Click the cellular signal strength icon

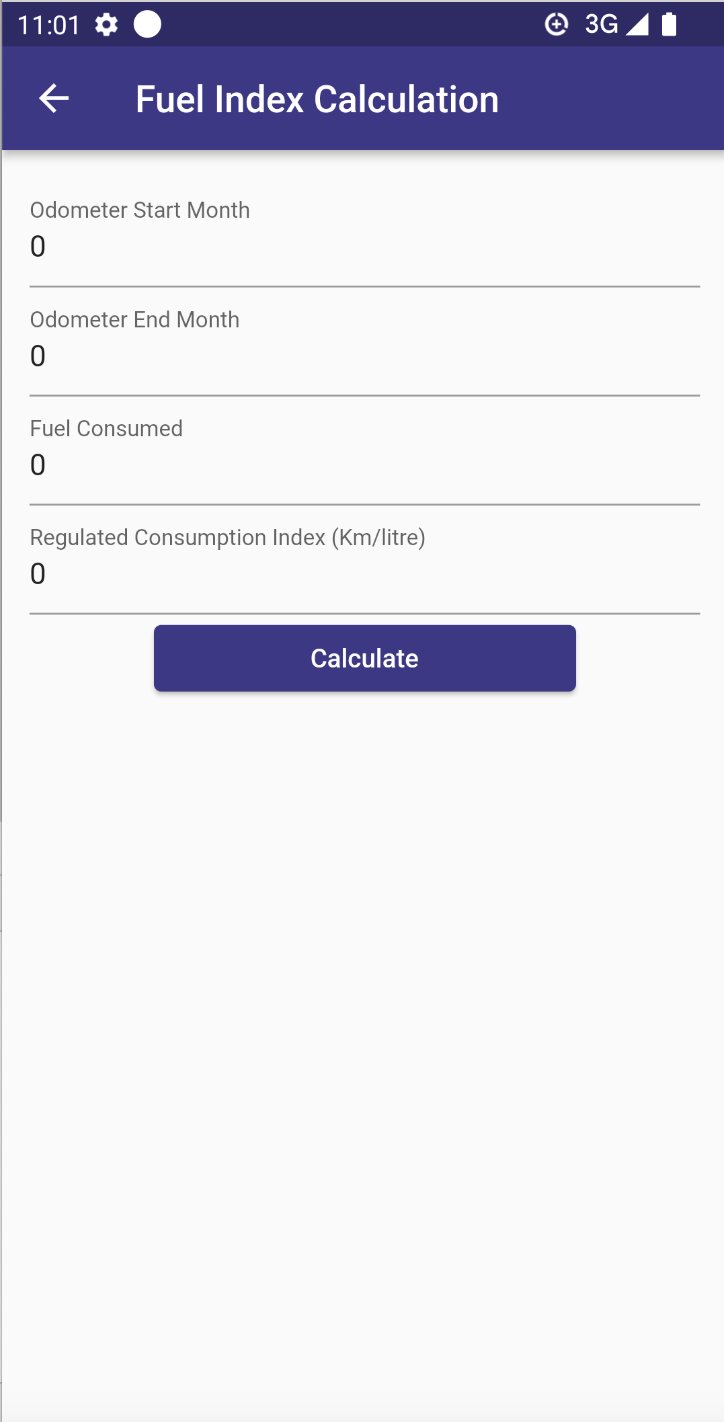tap(637, 25)
